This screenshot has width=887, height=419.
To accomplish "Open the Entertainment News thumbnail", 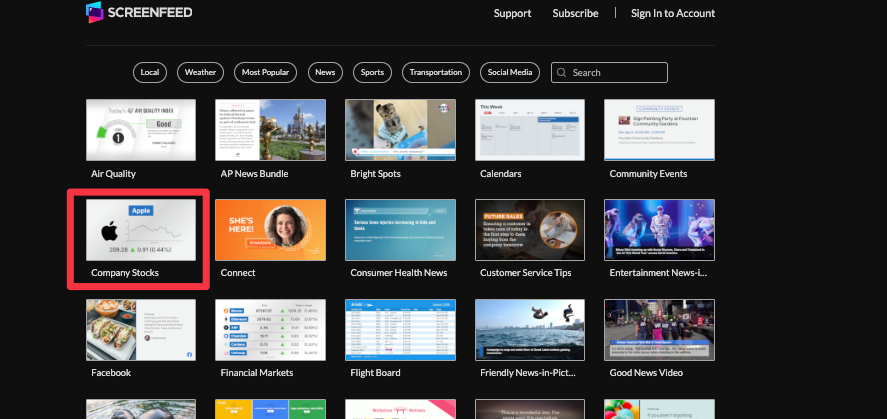I will click(660, 230).
